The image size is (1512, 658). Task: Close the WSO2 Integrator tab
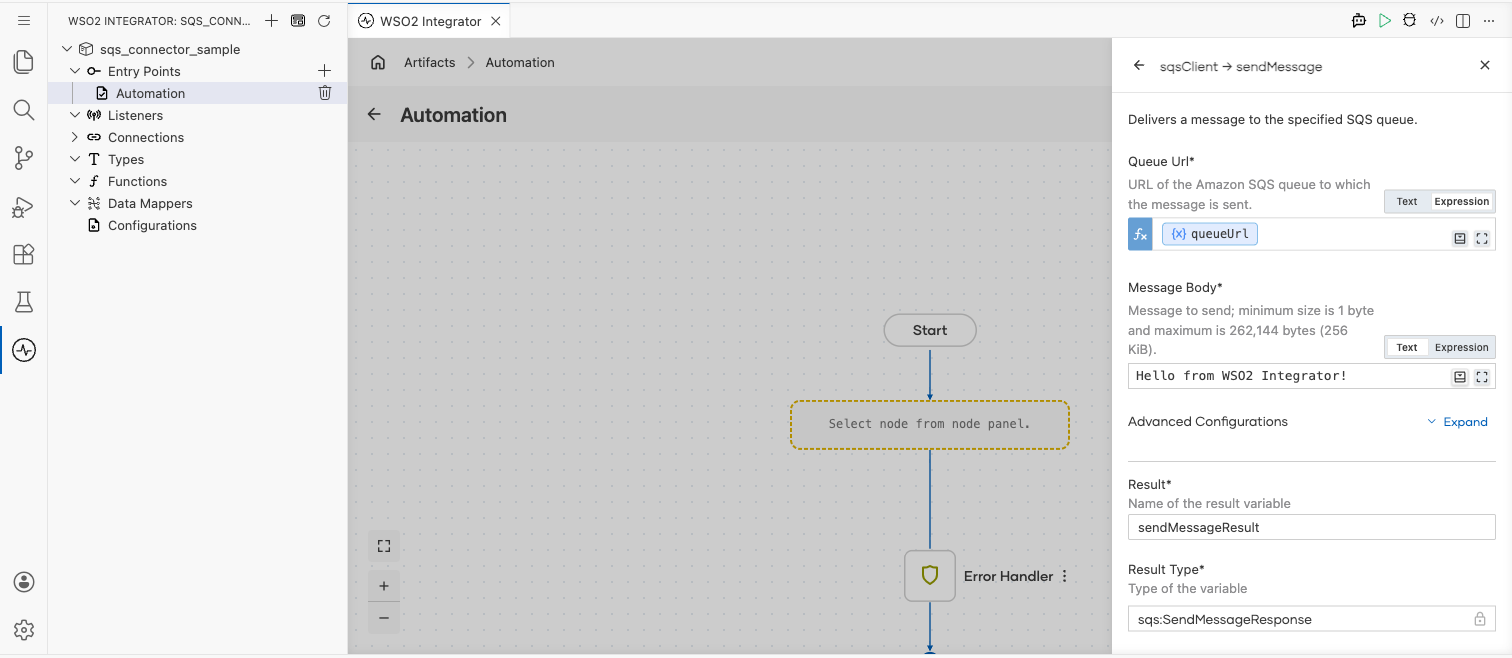(496, 21)
